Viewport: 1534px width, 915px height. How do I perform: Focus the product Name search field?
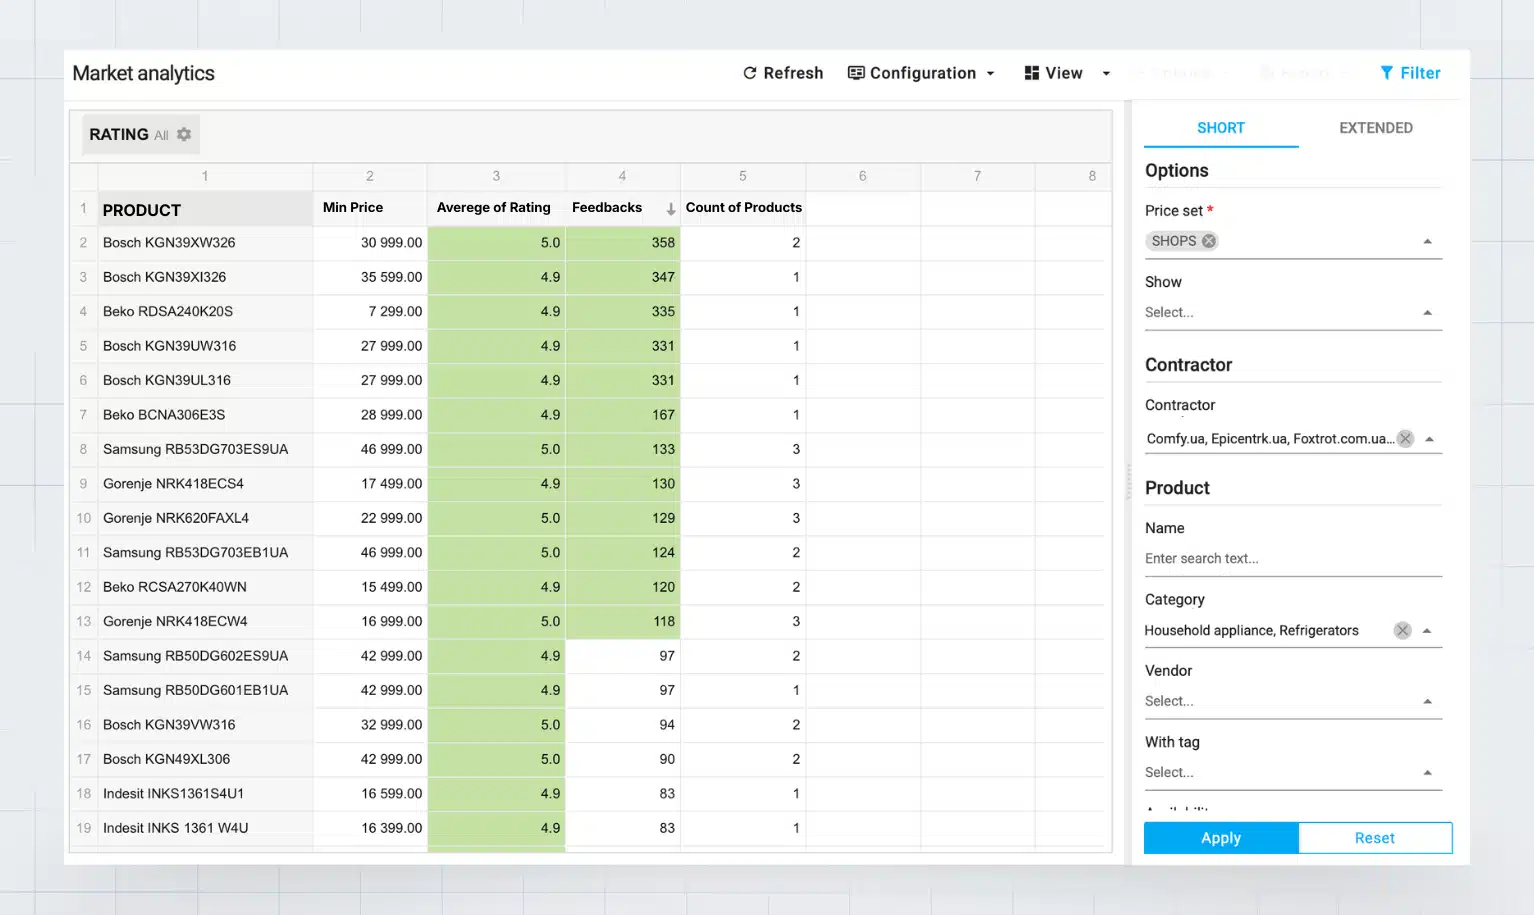pos(1292,559)
